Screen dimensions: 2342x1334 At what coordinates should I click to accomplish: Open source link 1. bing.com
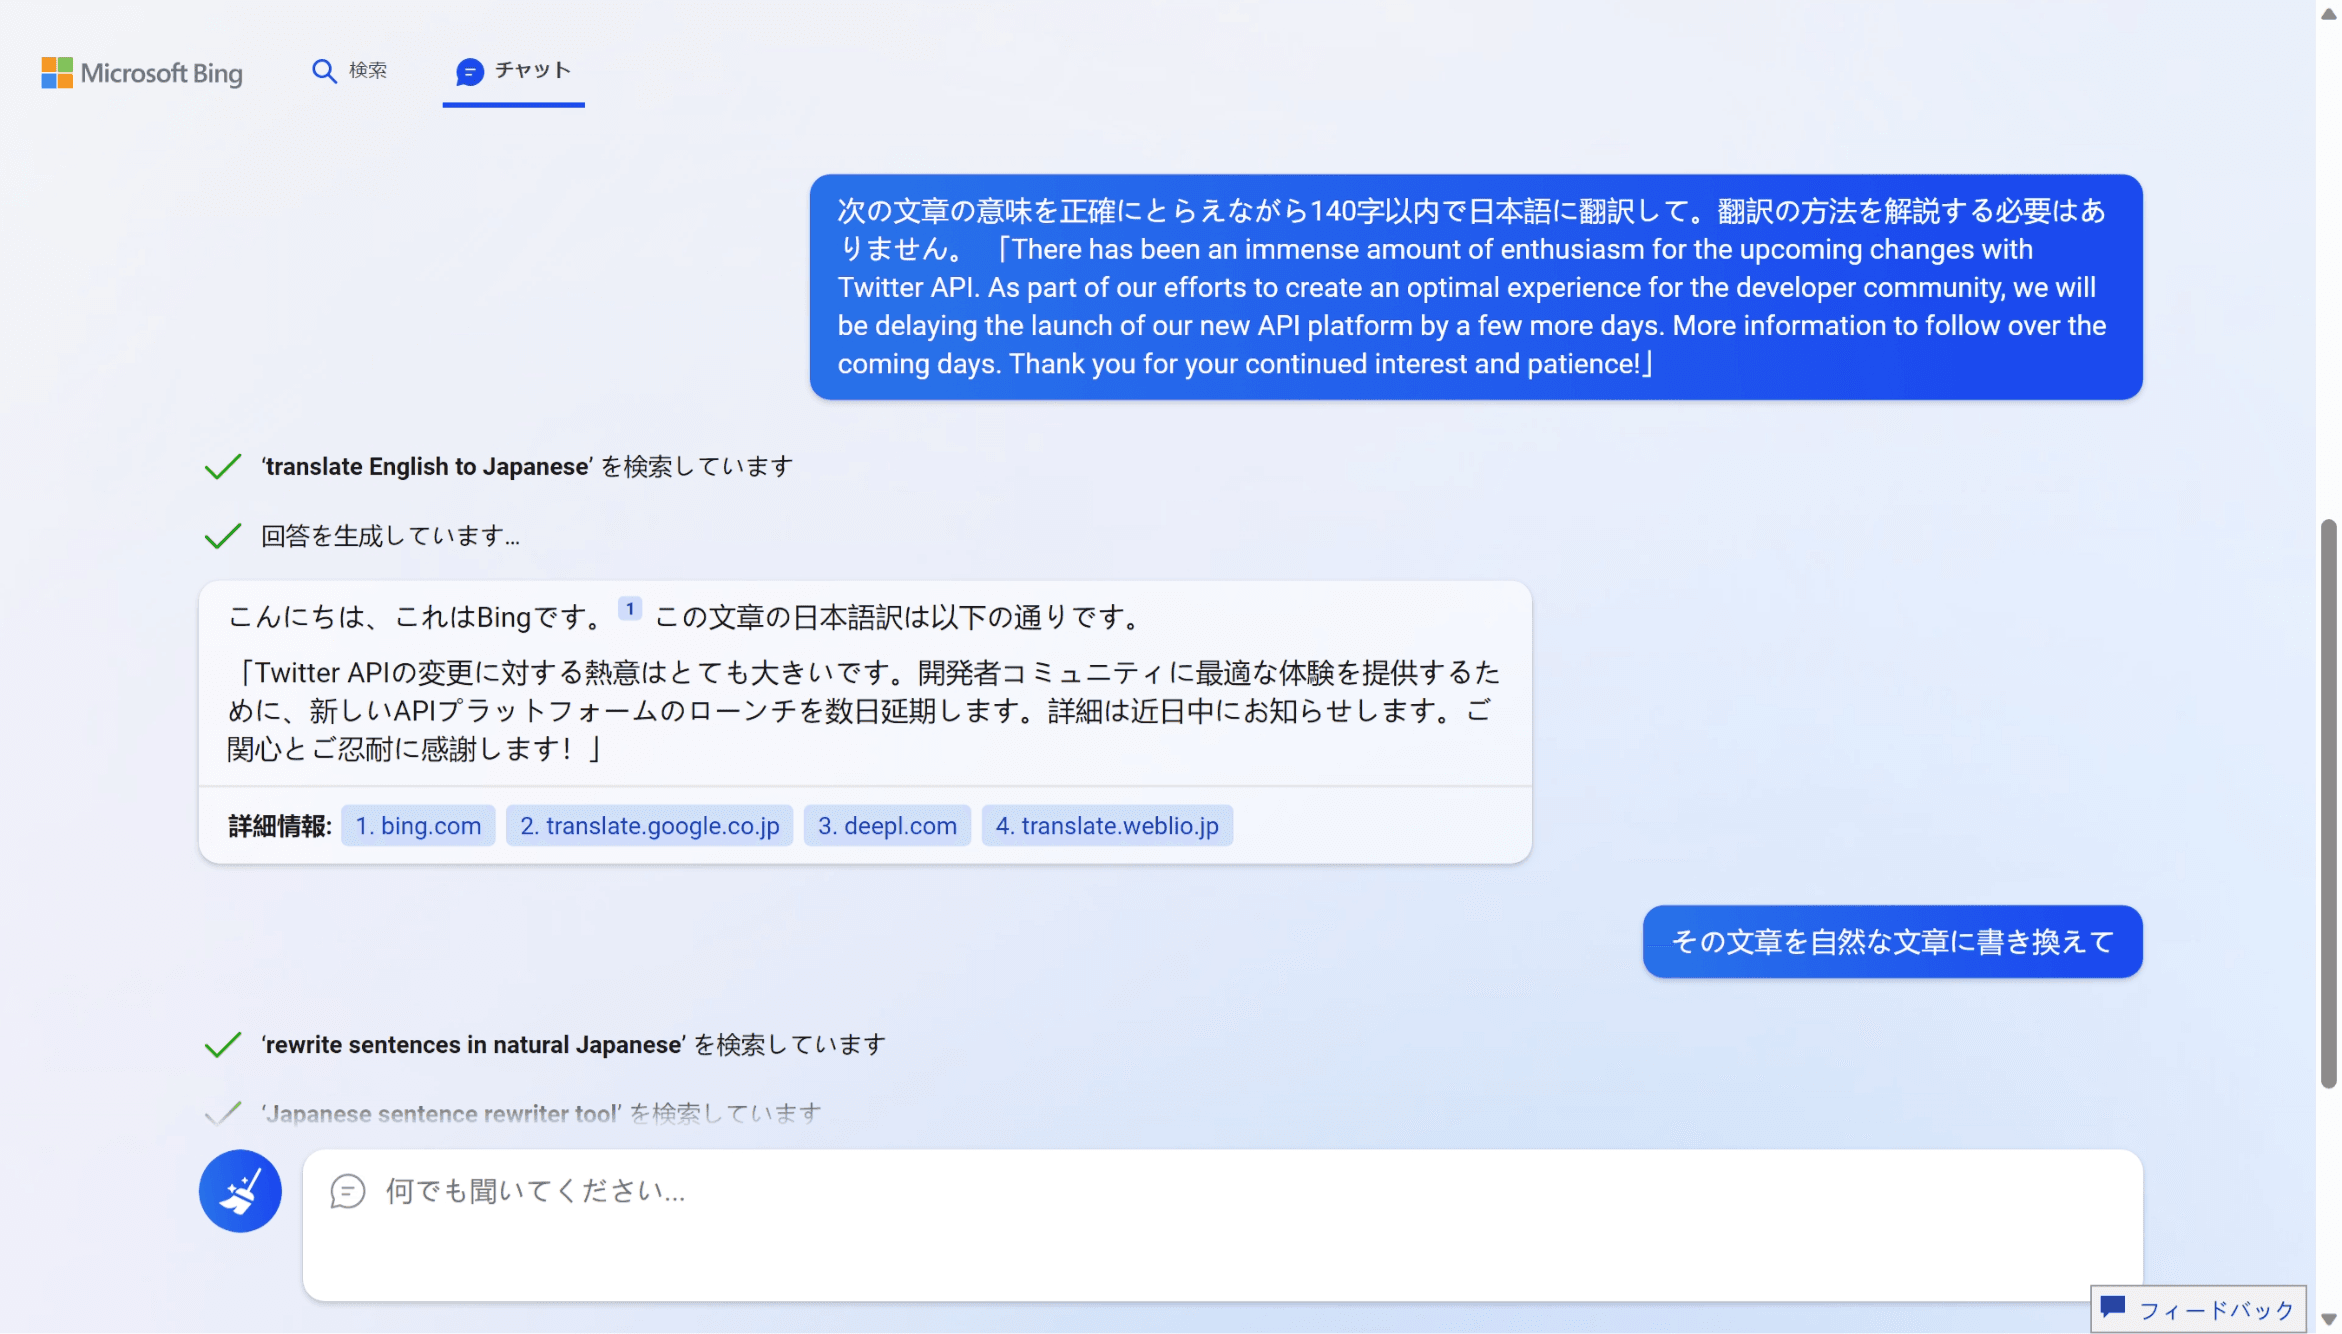[x=418, y=825]
